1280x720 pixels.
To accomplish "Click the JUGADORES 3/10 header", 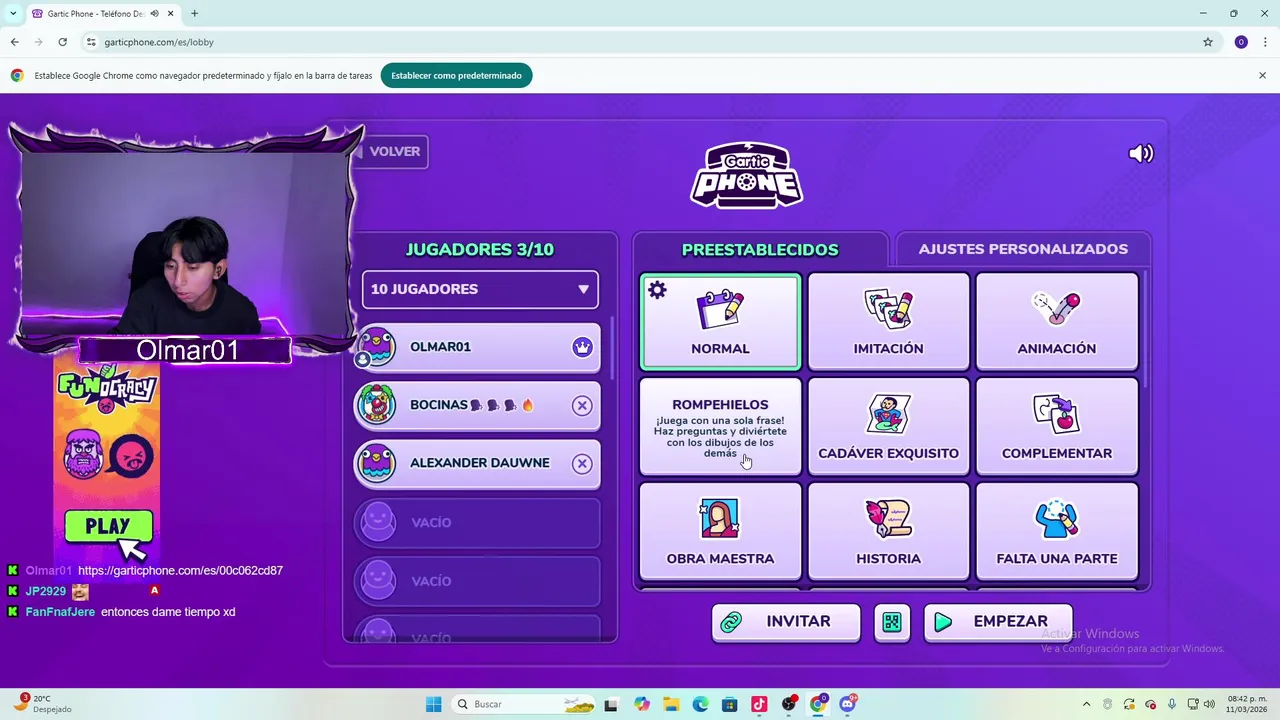I will pyautogui.click(x=479, y=250).
